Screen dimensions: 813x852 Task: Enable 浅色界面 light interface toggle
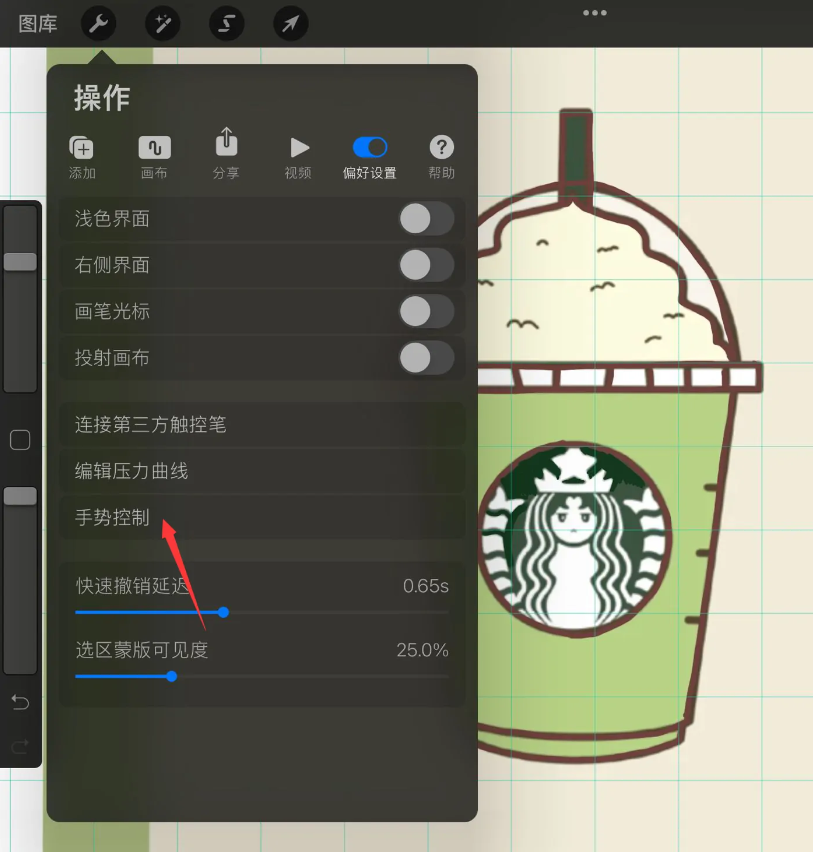[x=427, y=218]
